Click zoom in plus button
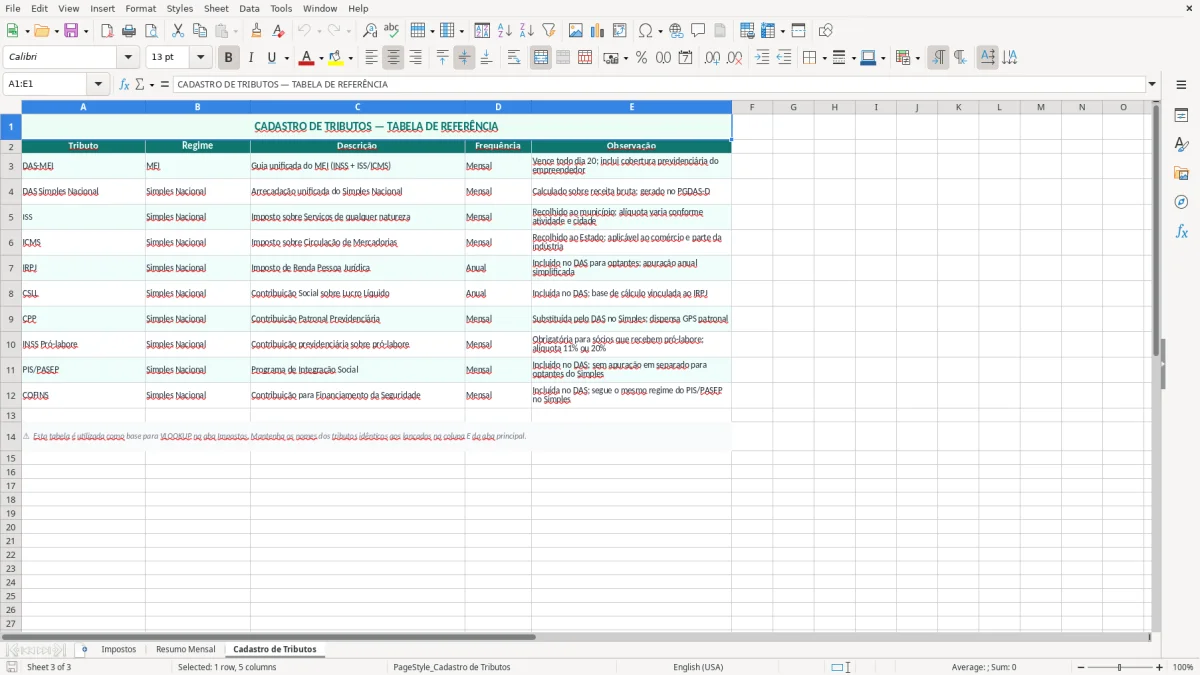This screenshot has height=675, width=1200. point(1160,667)
